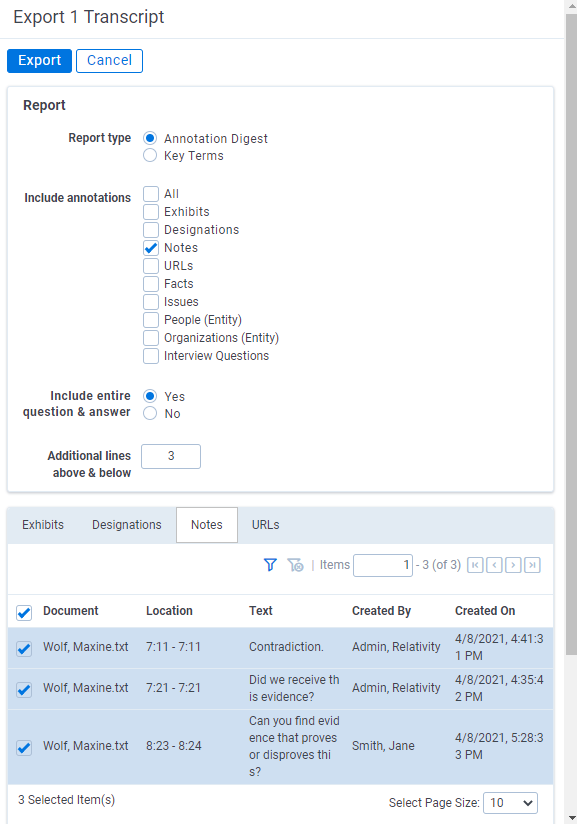Switch to the Designations tab
This screenshot has width=577, height=824.
tap(127, 524)
